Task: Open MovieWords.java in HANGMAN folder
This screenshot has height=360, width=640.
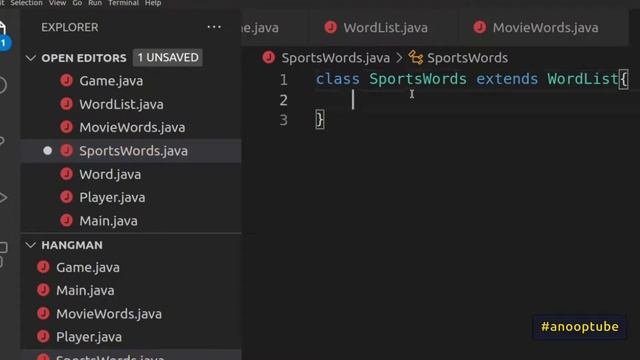Action: click(x=109, y=314)
